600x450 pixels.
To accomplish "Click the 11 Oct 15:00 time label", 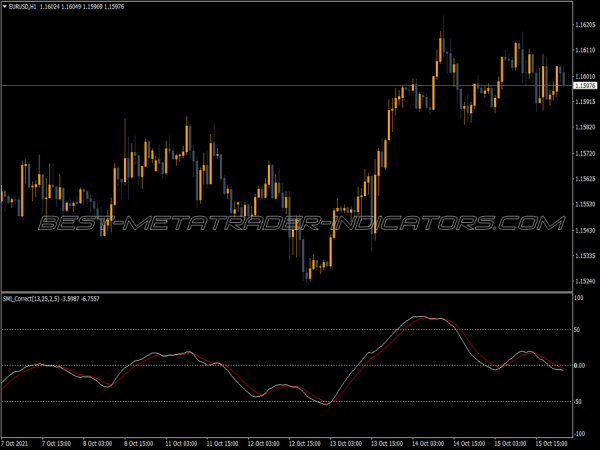I will [x=222, y=444].
